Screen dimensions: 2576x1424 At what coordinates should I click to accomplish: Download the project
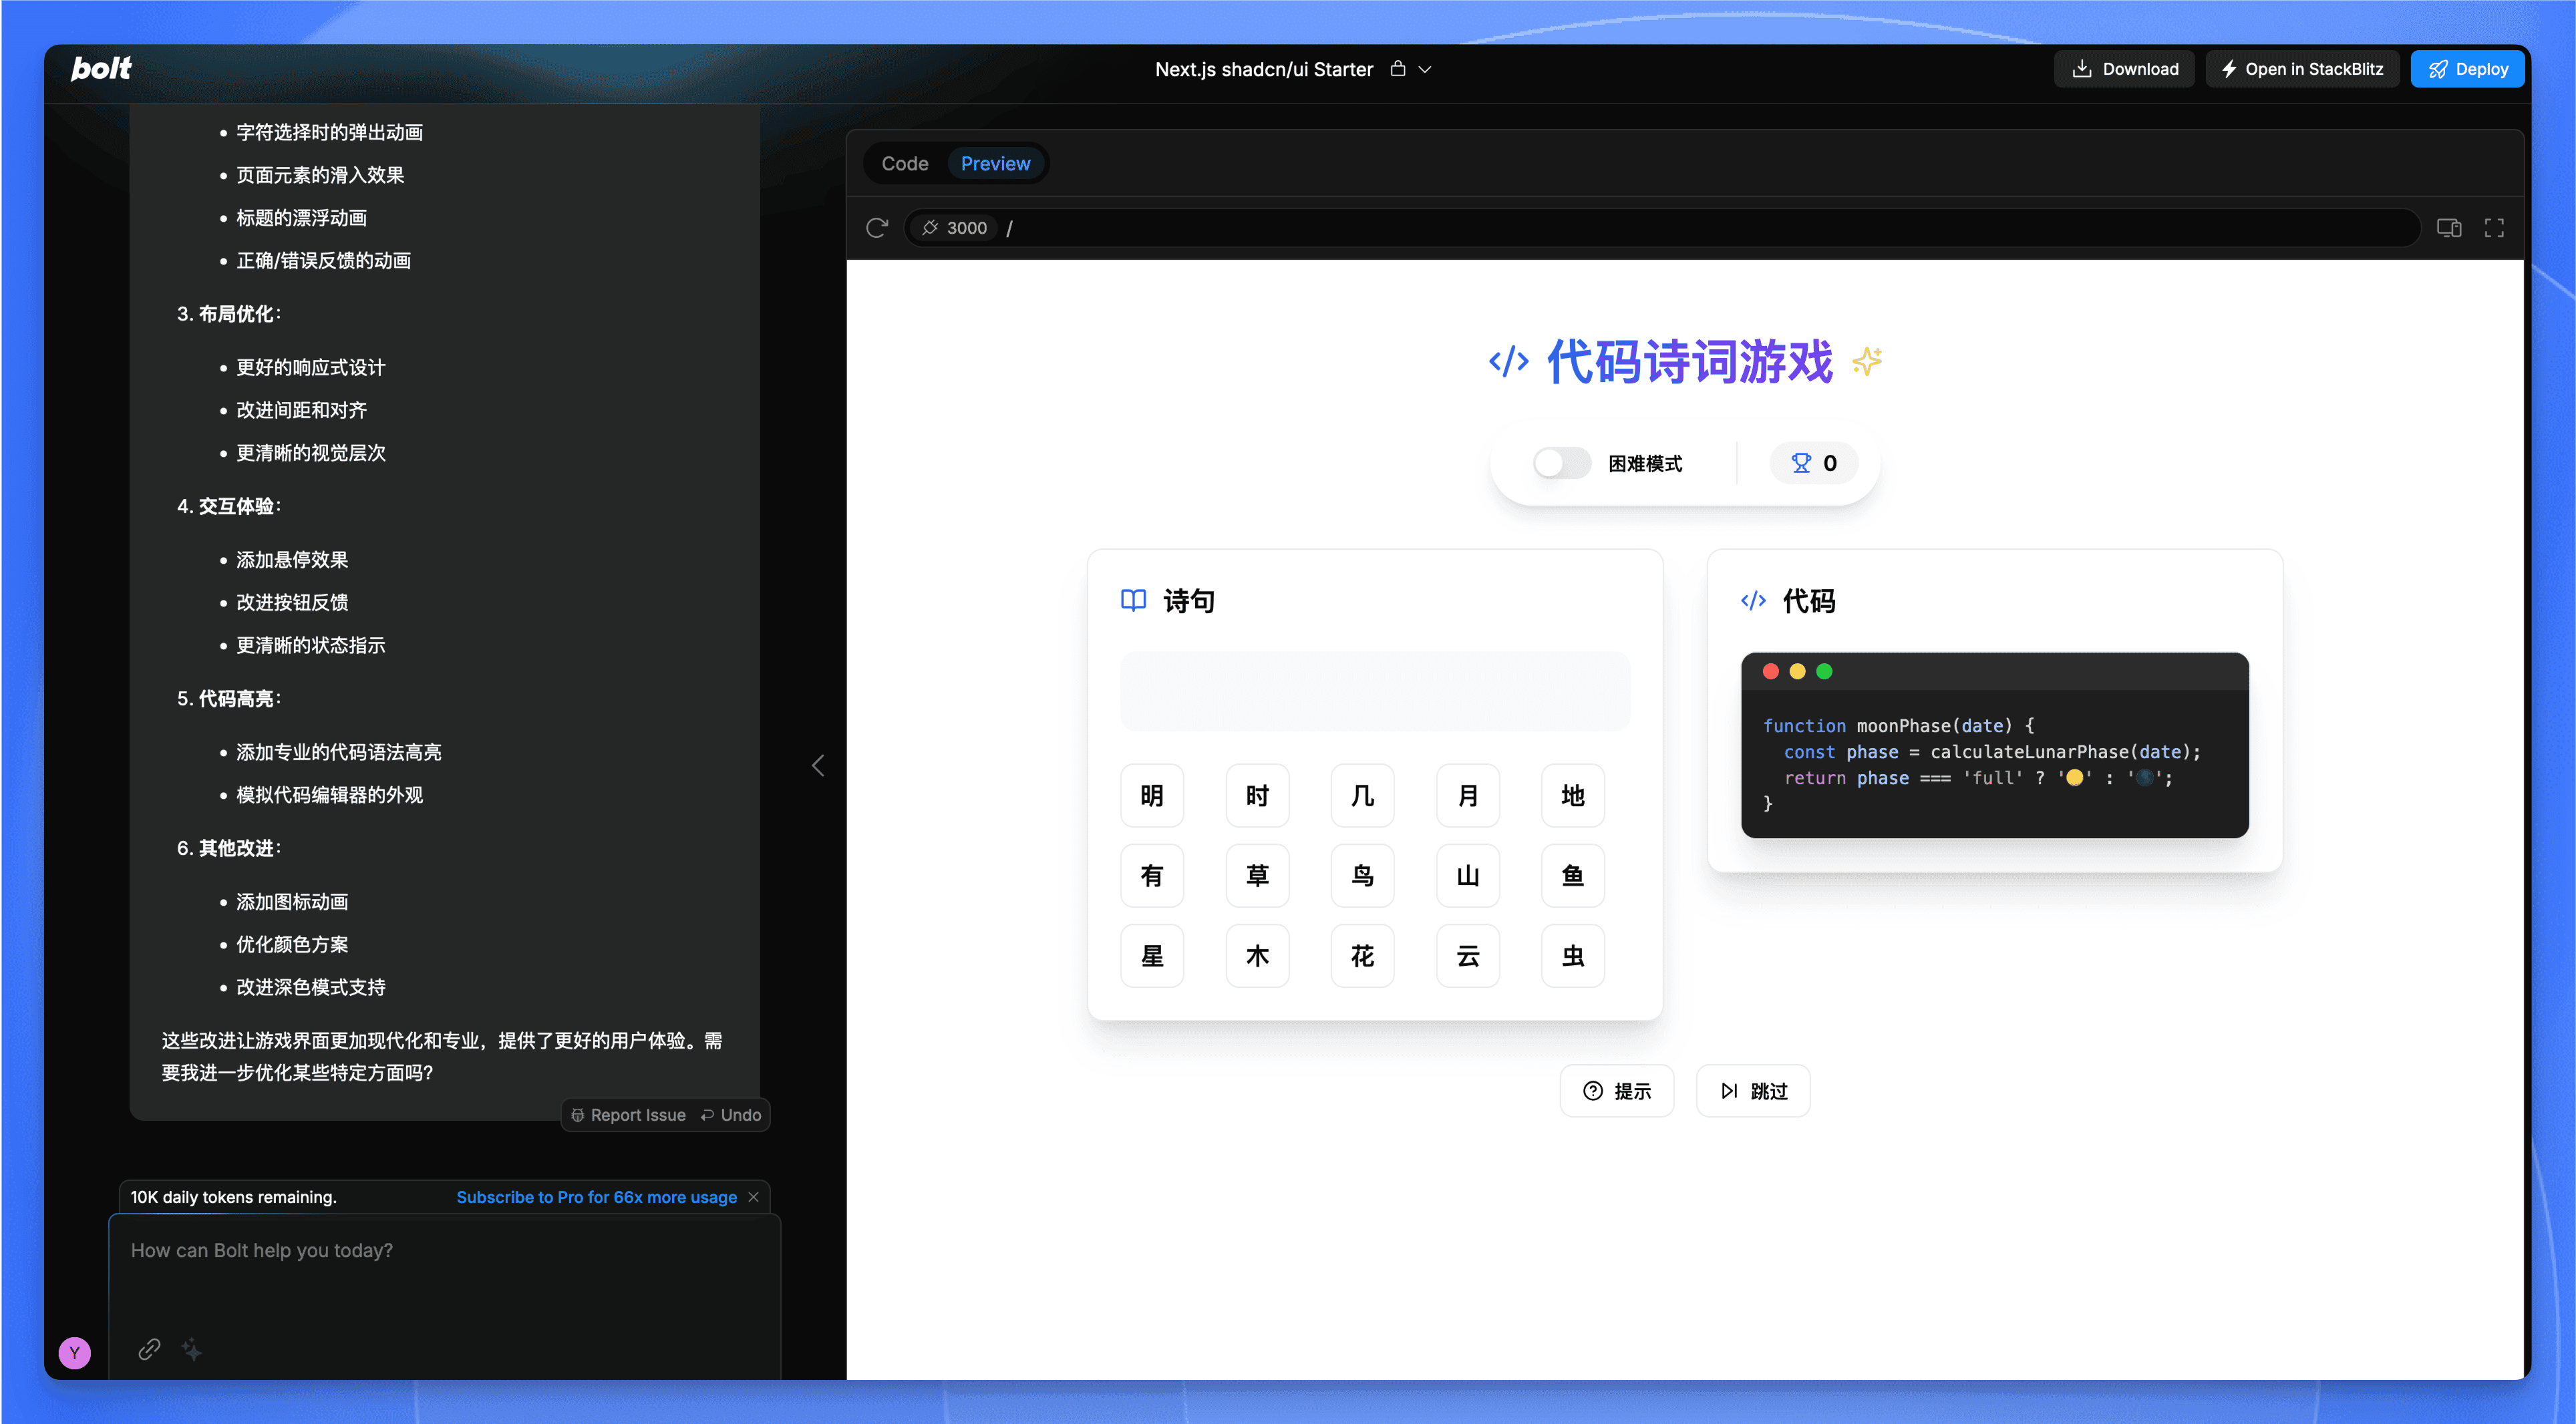[x=2124, y=69]
